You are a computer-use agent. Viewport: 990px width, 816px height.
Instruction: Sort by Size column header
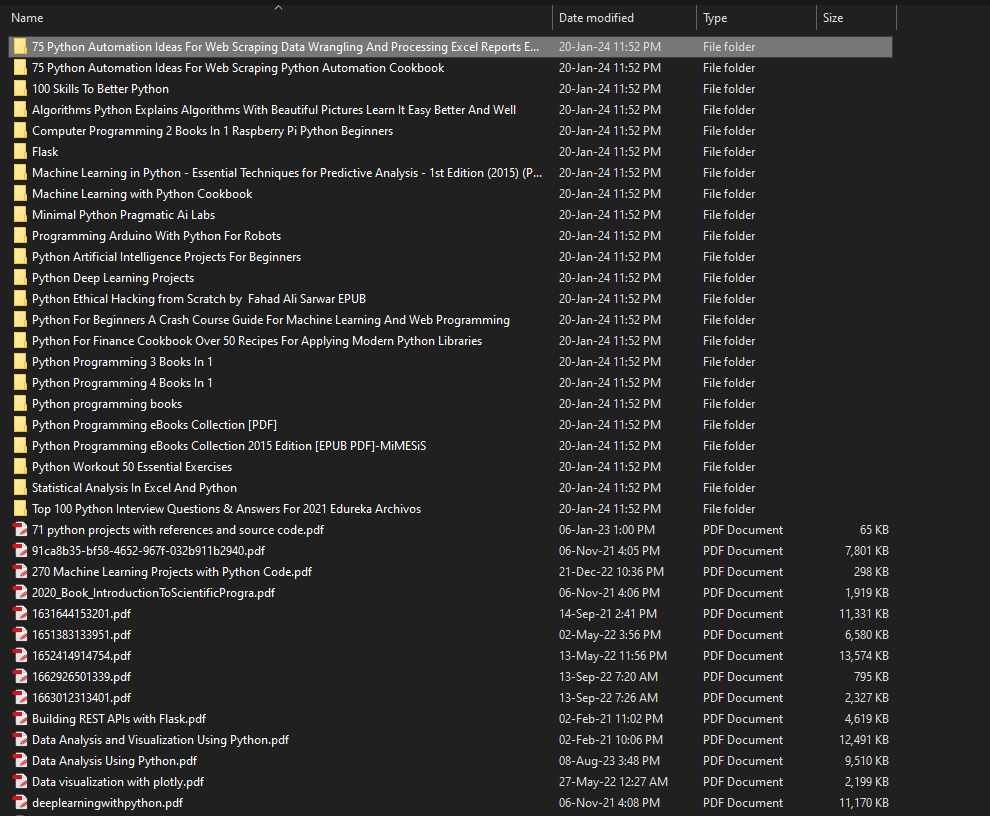coord(833,18)
